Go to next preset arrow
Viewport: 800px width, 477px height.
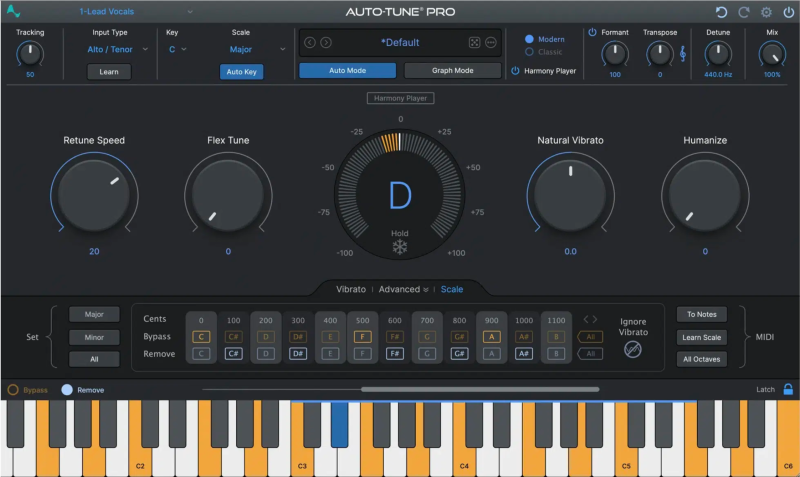pos(326,42)
